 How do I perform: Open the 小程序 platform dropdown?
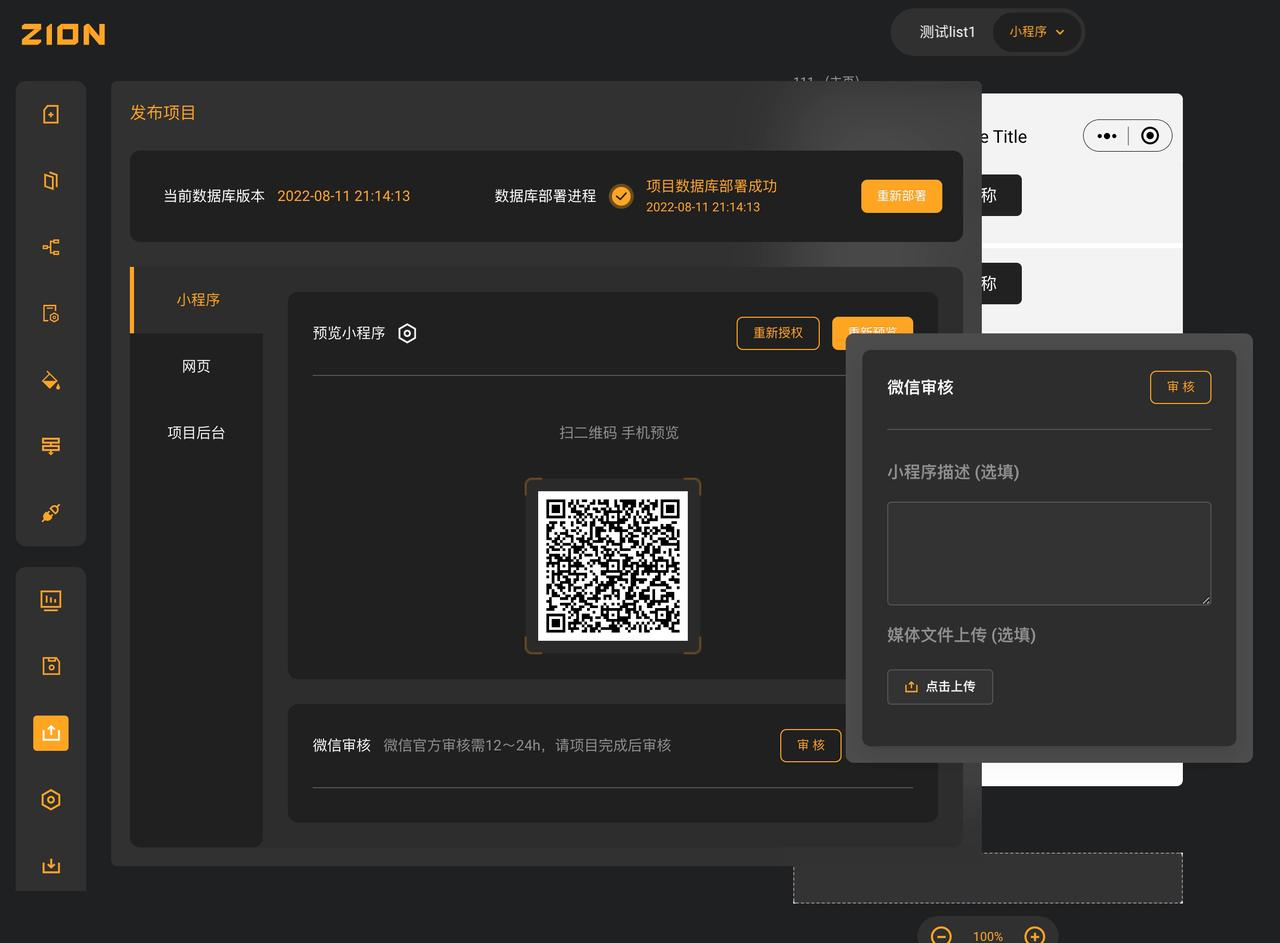tap(1037, 32)
